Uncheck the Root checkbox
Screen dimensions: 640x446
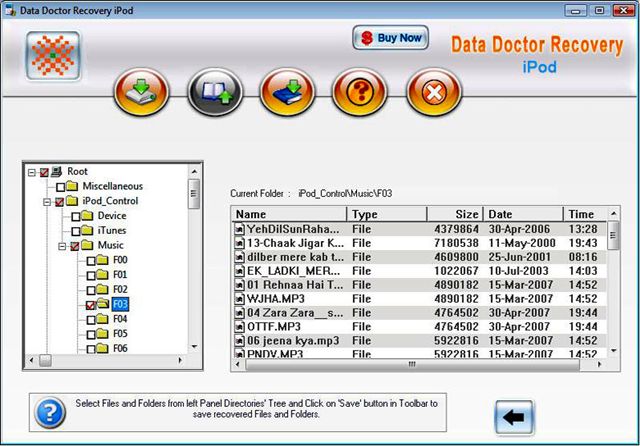click(x=44, y=173)
